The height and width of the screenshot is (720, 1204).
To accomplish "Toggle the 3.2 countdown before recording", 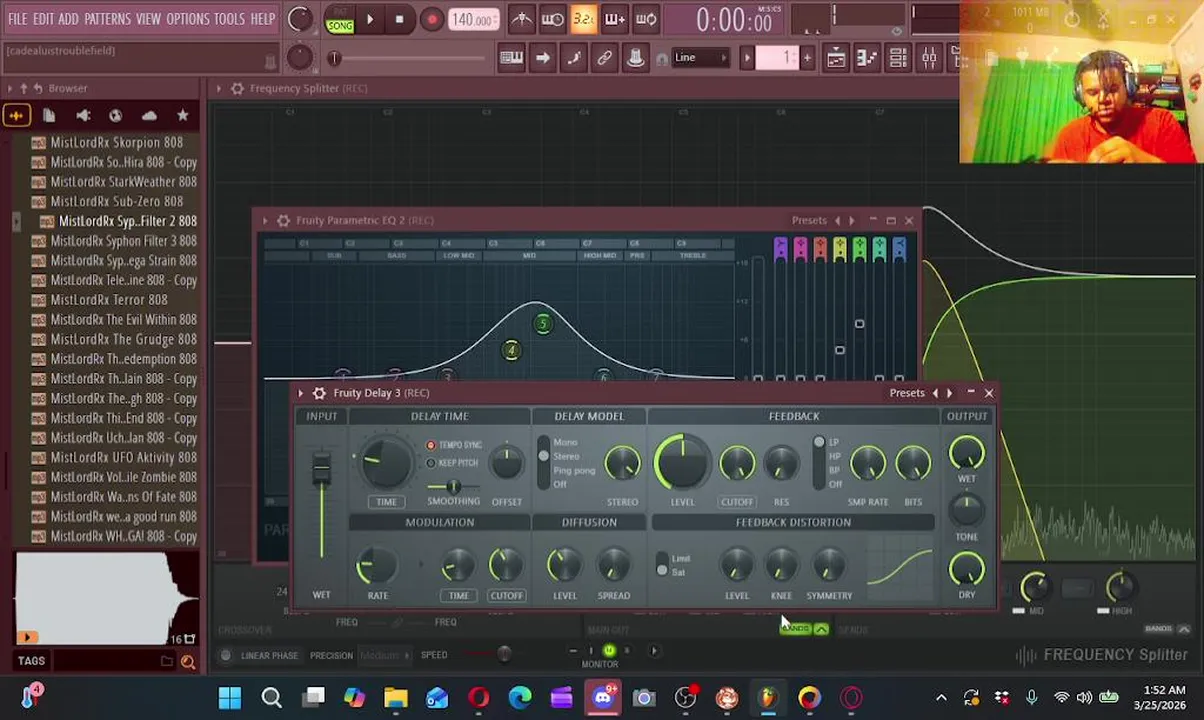I will pos(584,19).
